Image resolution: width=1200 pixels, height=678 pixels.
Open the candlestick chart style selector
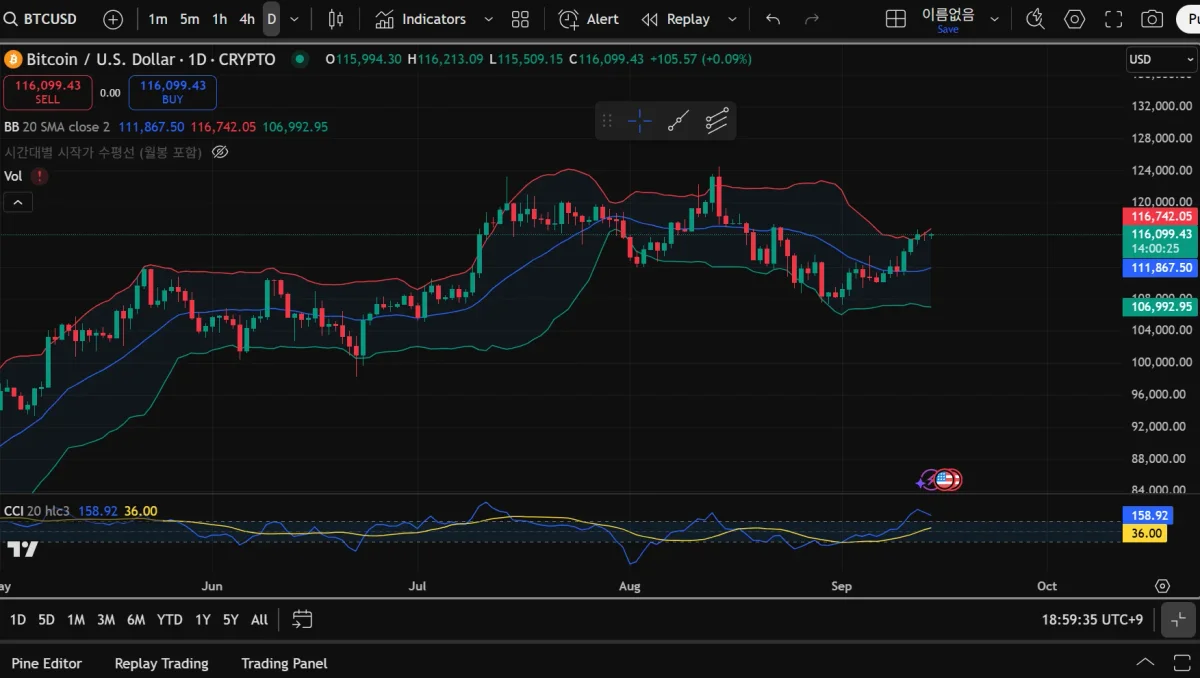336,19
